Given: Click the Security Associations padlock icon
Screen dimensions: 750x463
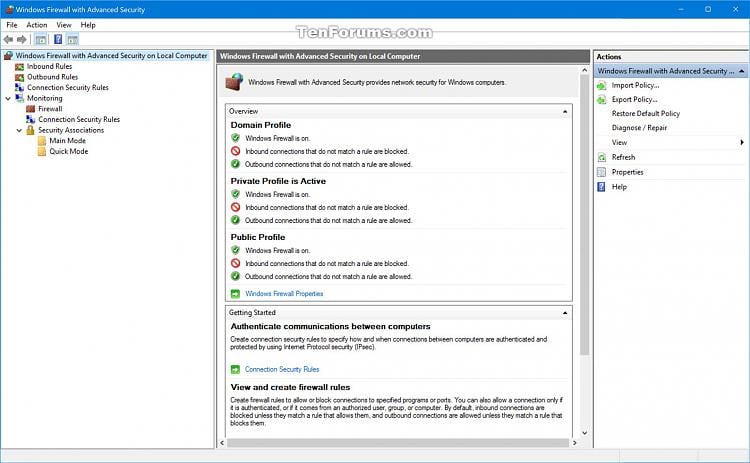Looking at the screenshot, I should pyautogui.click(x=31, y=130).
